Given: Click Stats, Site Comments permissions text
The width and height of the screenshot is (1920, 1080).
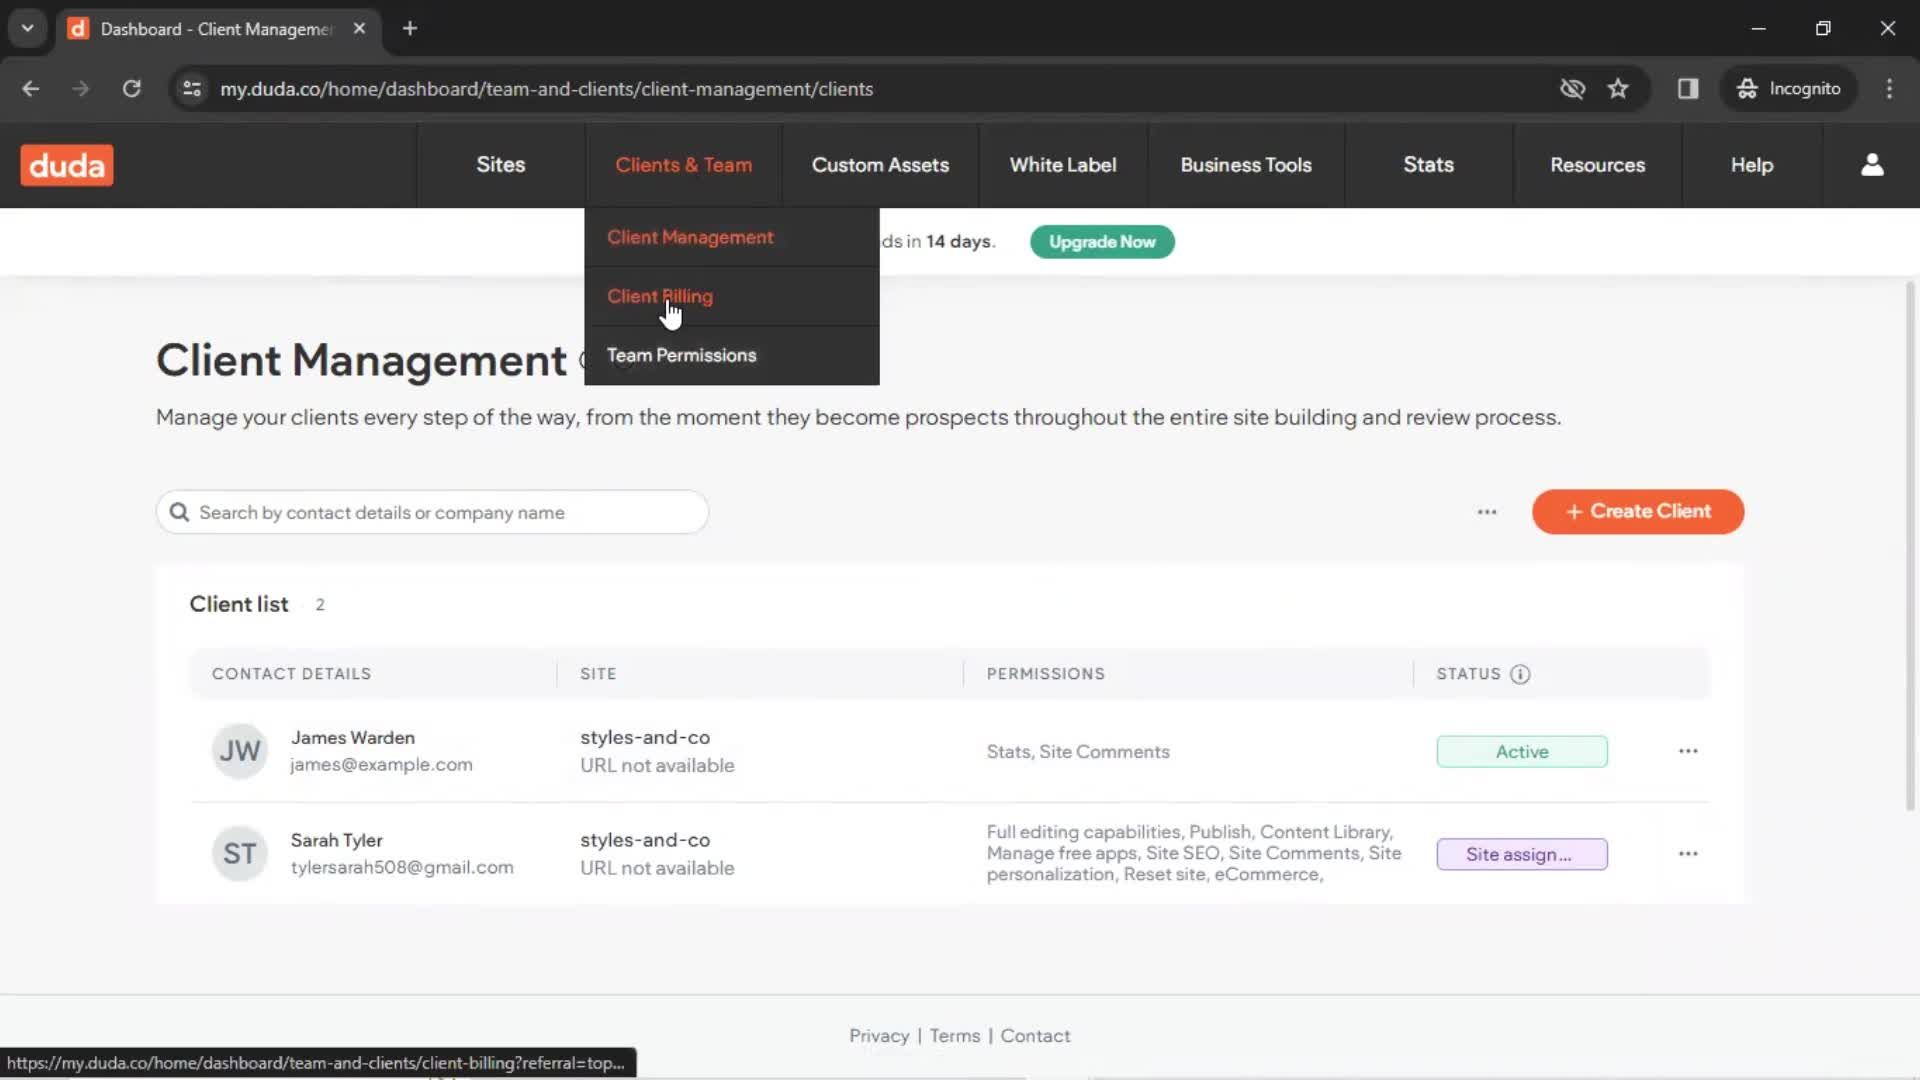Looking at the screenshot, I should click(x=1078, y=752).
